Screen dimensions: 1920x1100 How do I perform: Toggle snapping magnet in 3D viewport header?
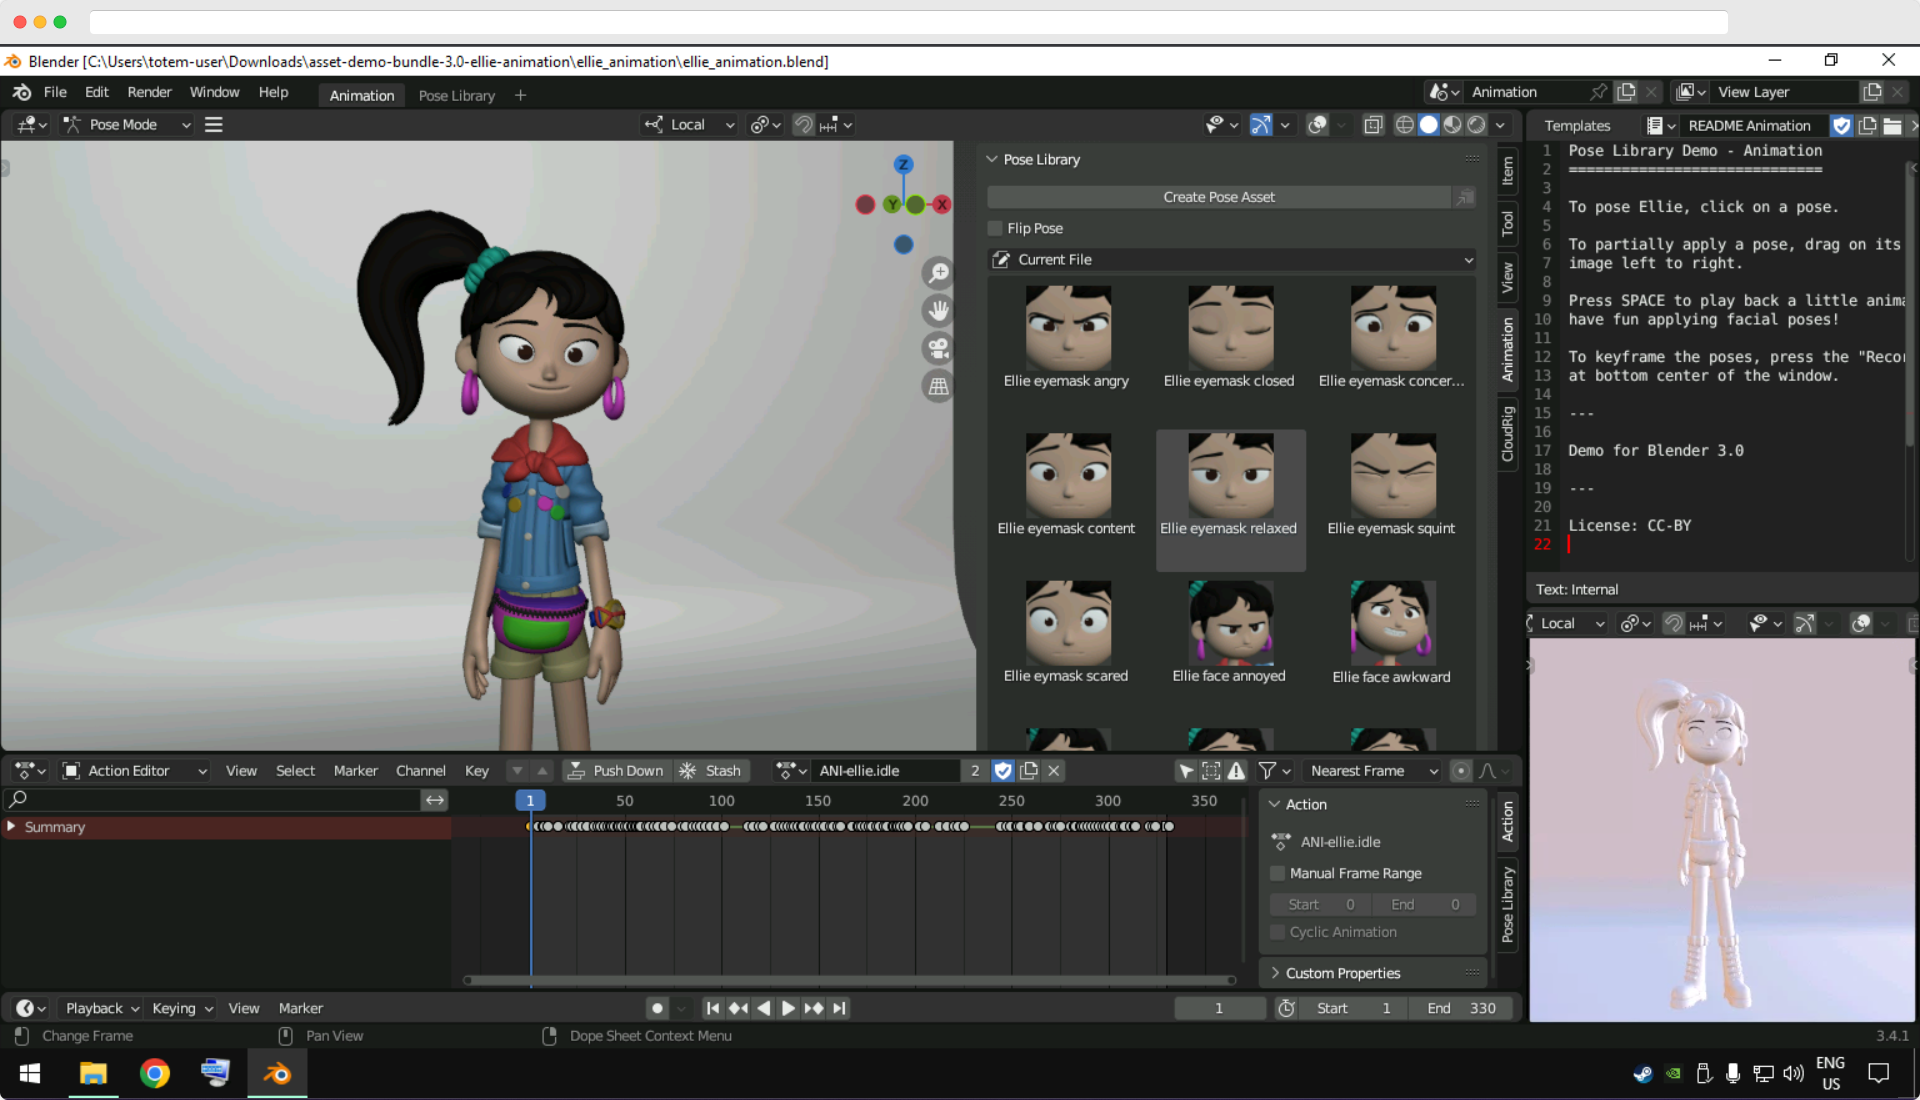click(803, 125)
